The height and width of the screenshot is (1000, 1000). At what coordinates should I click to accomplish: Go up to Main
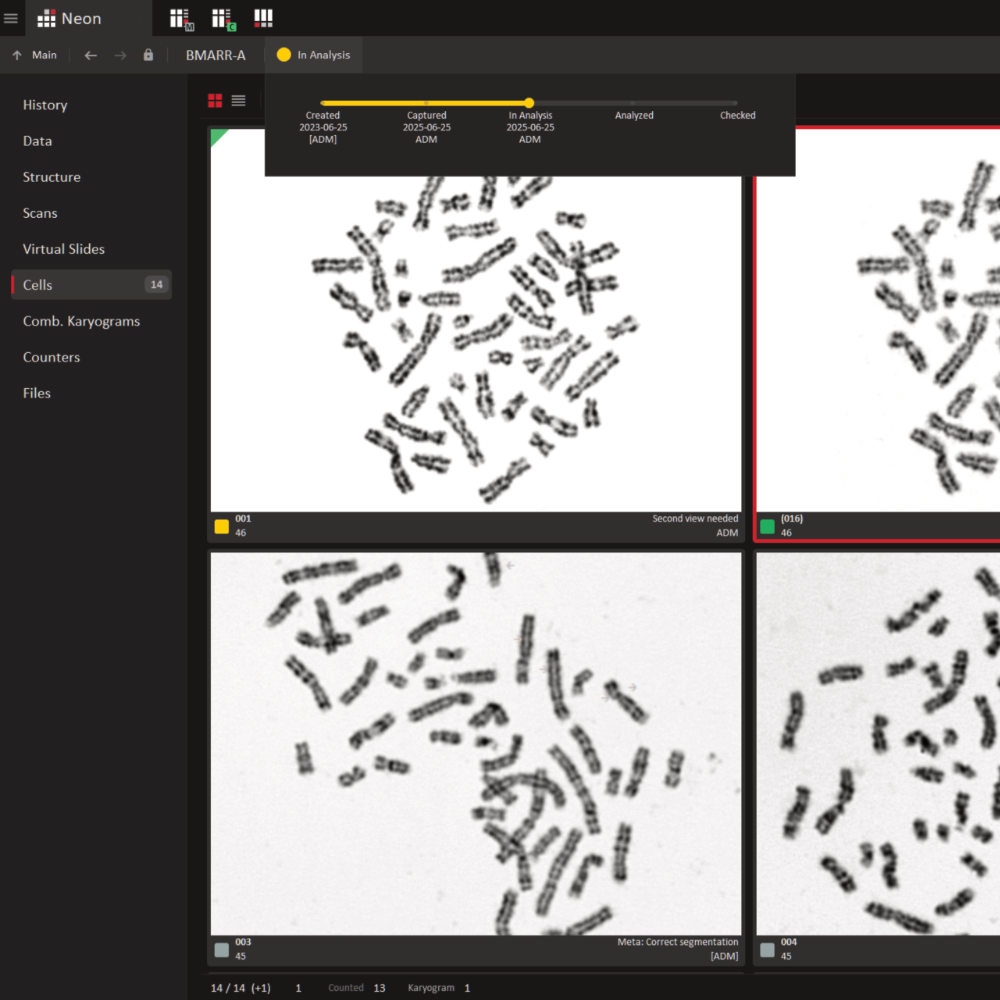(35, 55)
